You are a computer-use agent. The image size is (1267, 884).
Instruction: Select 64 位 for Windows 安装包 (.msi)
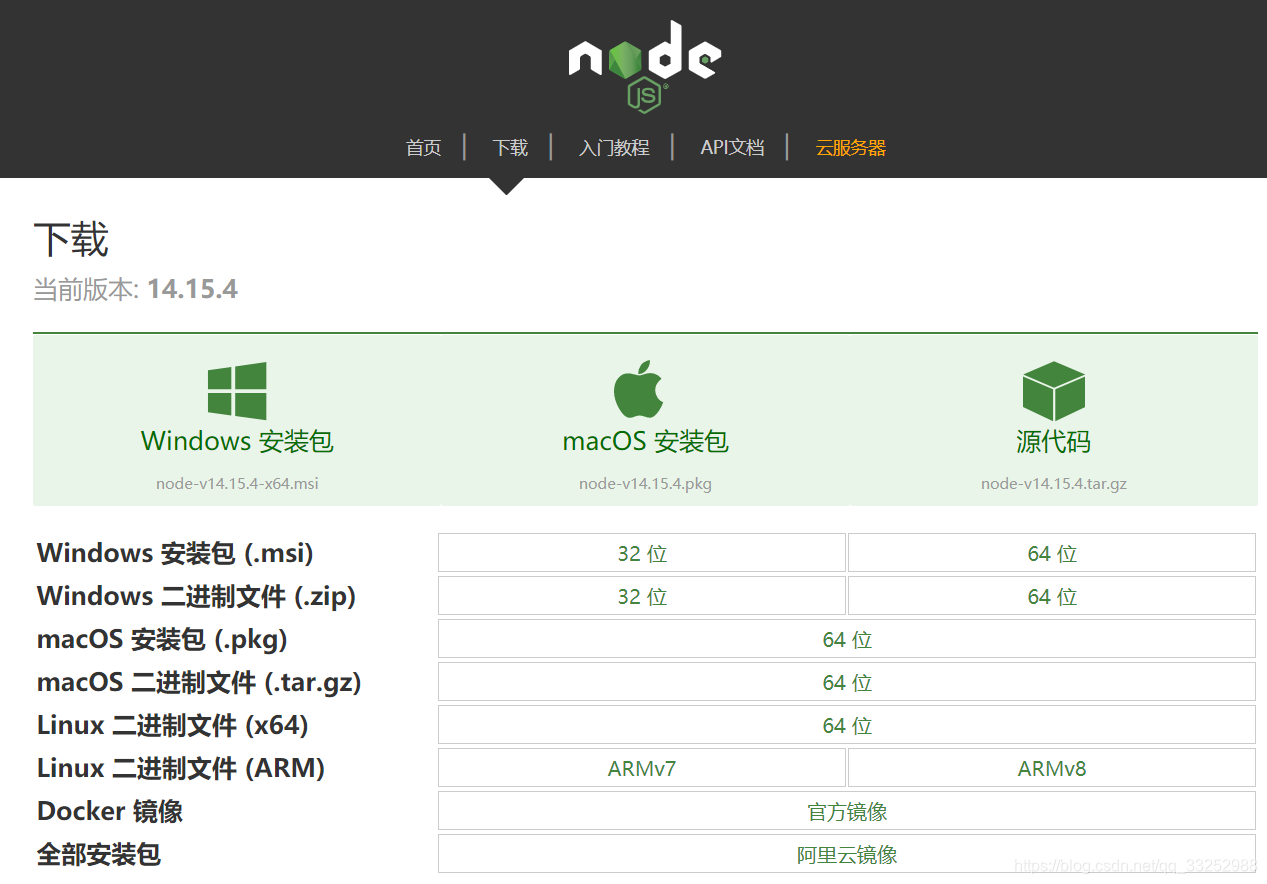coord(1052,553)
